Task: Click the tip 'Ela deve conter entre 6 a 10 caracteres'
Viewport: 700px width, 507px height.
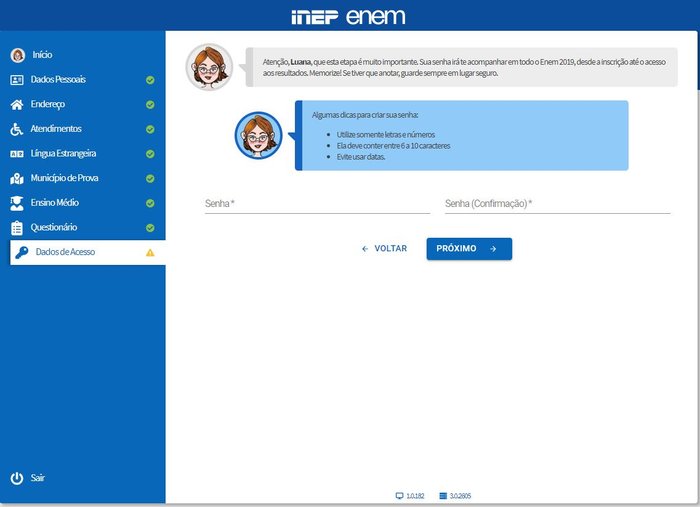Action: (x=393, y=145)
